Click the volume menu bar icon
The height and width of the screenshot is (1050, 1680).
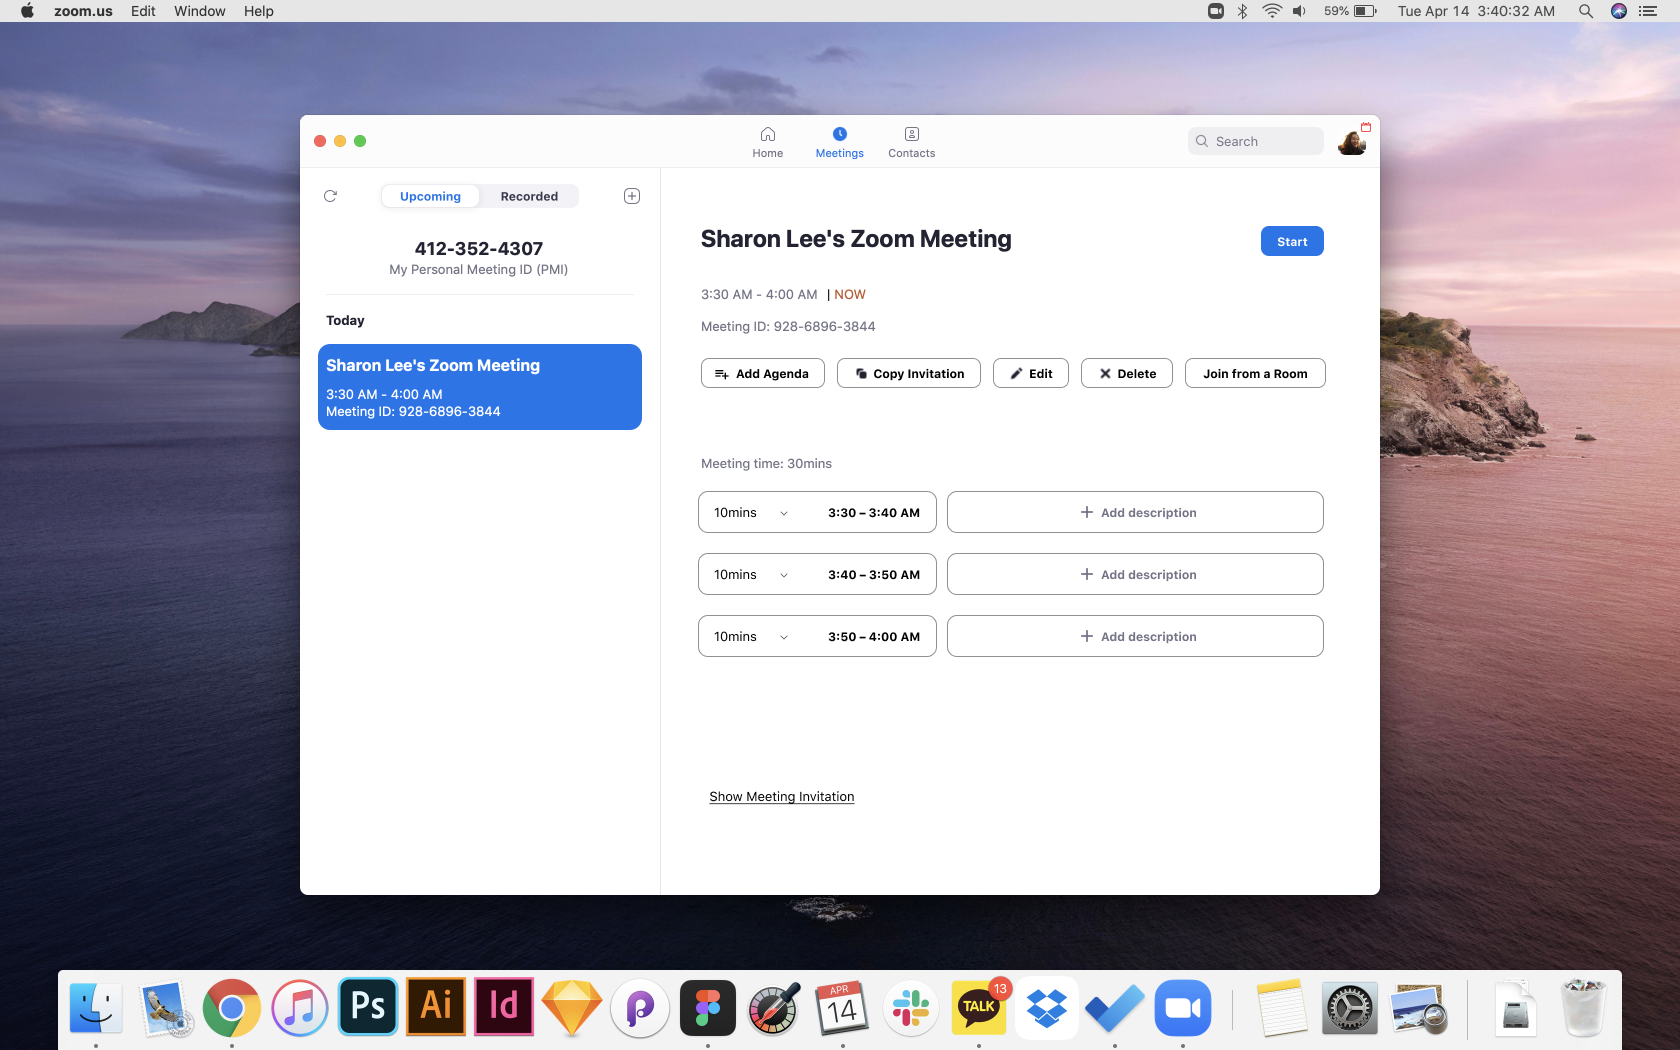(1299, 11)
